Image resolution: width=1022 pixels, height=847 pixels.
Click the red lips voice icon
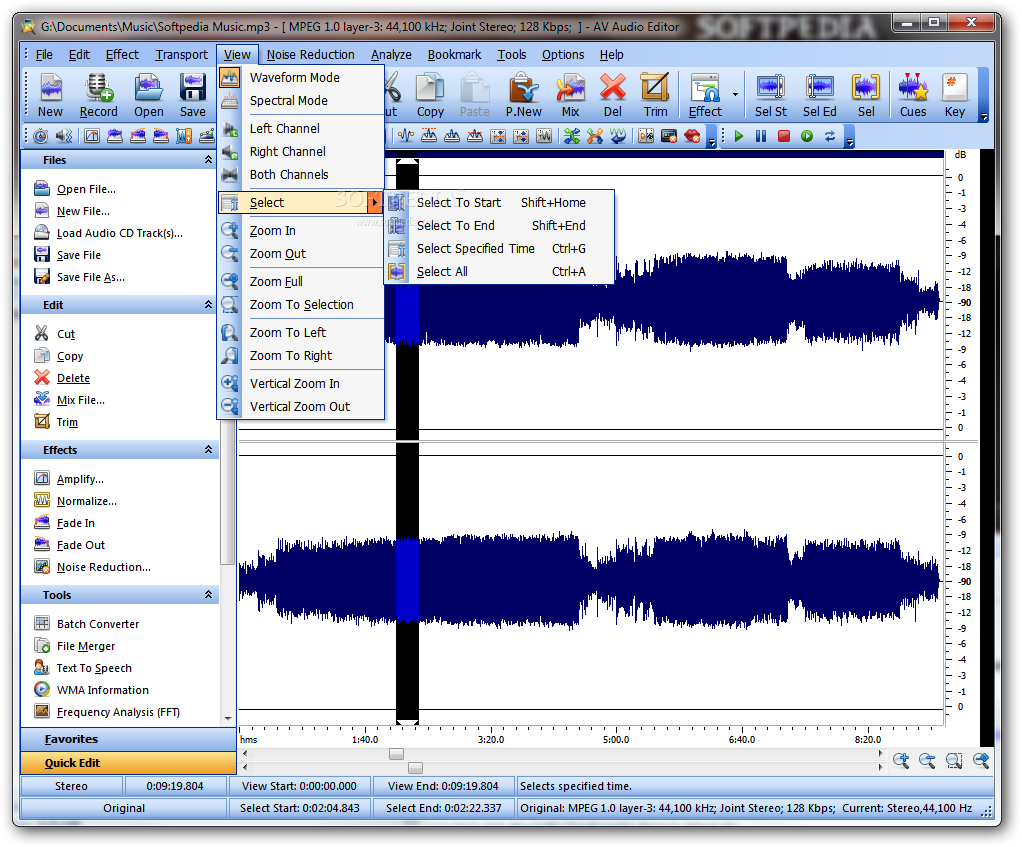point(692,136)
